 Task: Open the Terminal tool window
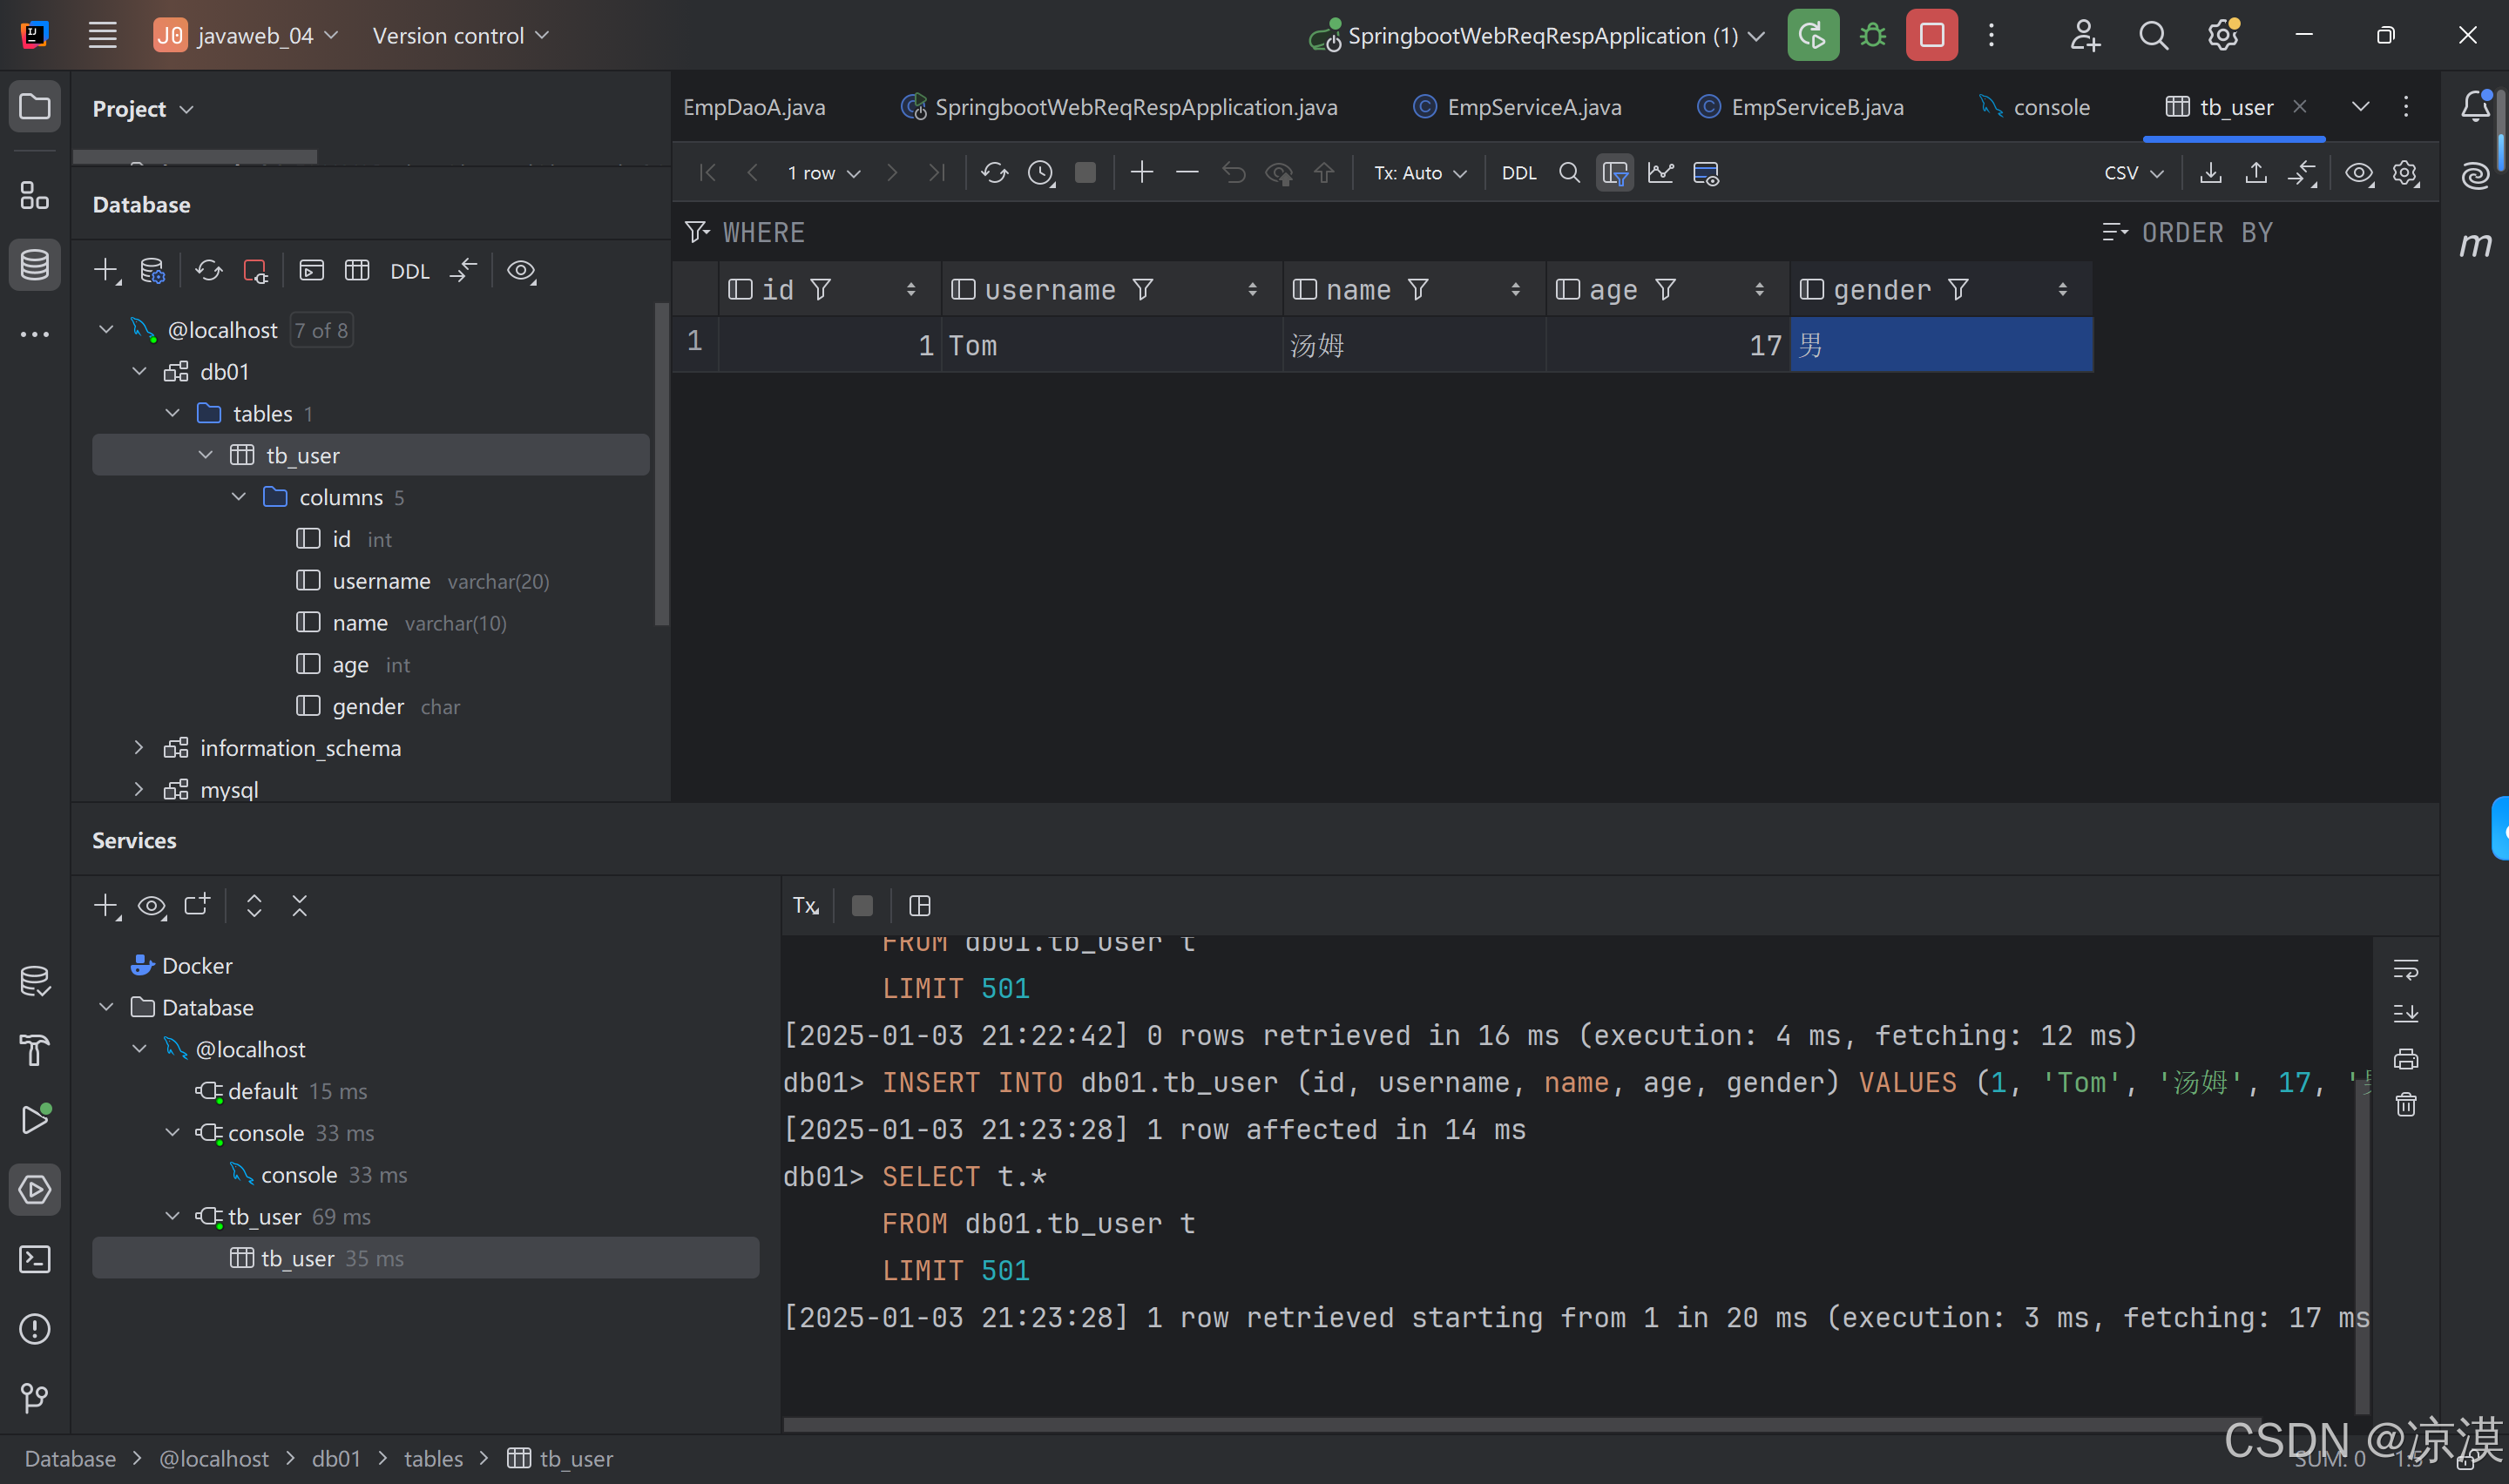pyautogui.click(x=35, y=1259)
